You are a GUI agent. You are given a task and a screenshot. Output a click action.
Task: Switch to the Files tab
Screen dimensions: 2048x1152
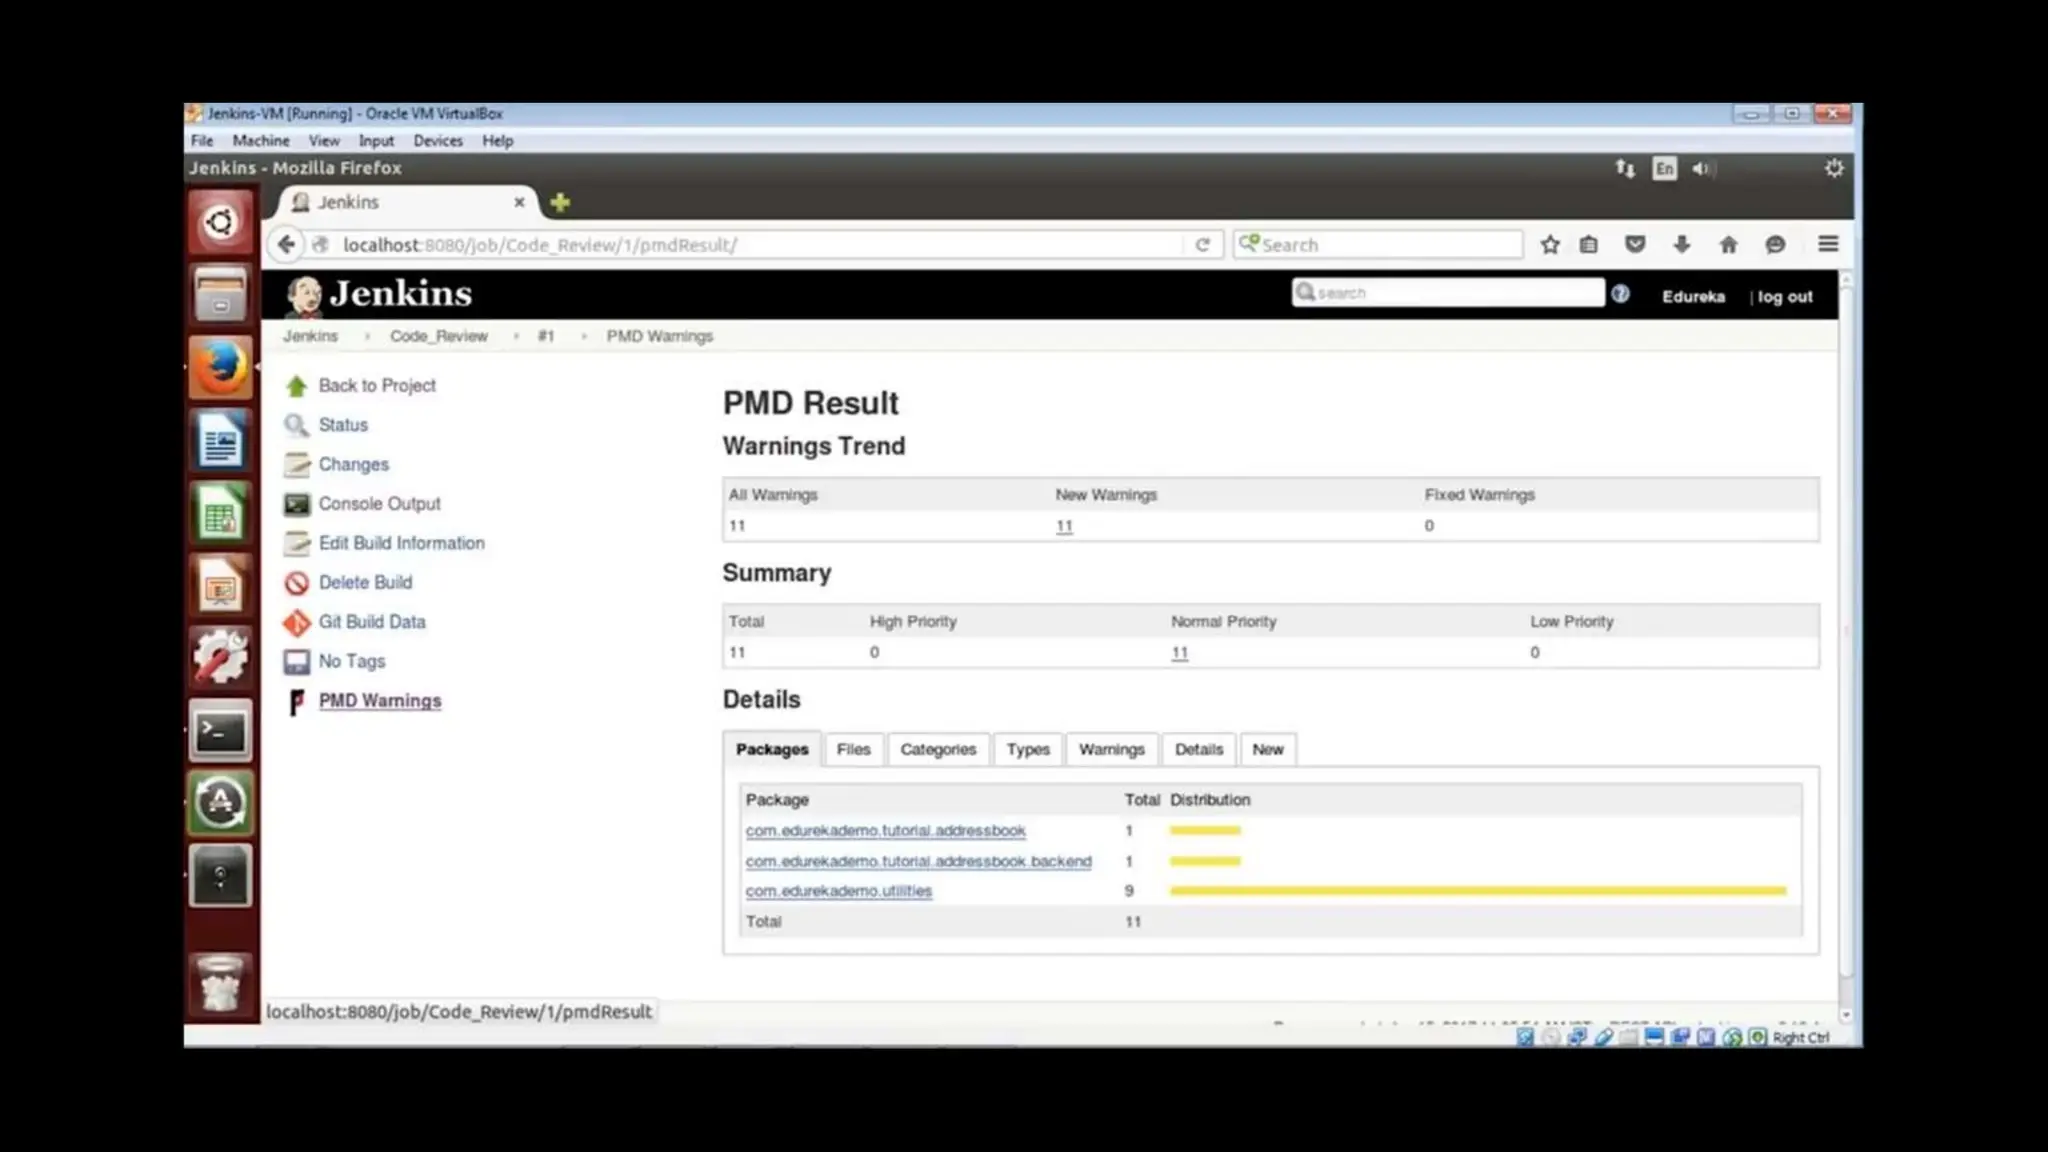click(853, 749)
